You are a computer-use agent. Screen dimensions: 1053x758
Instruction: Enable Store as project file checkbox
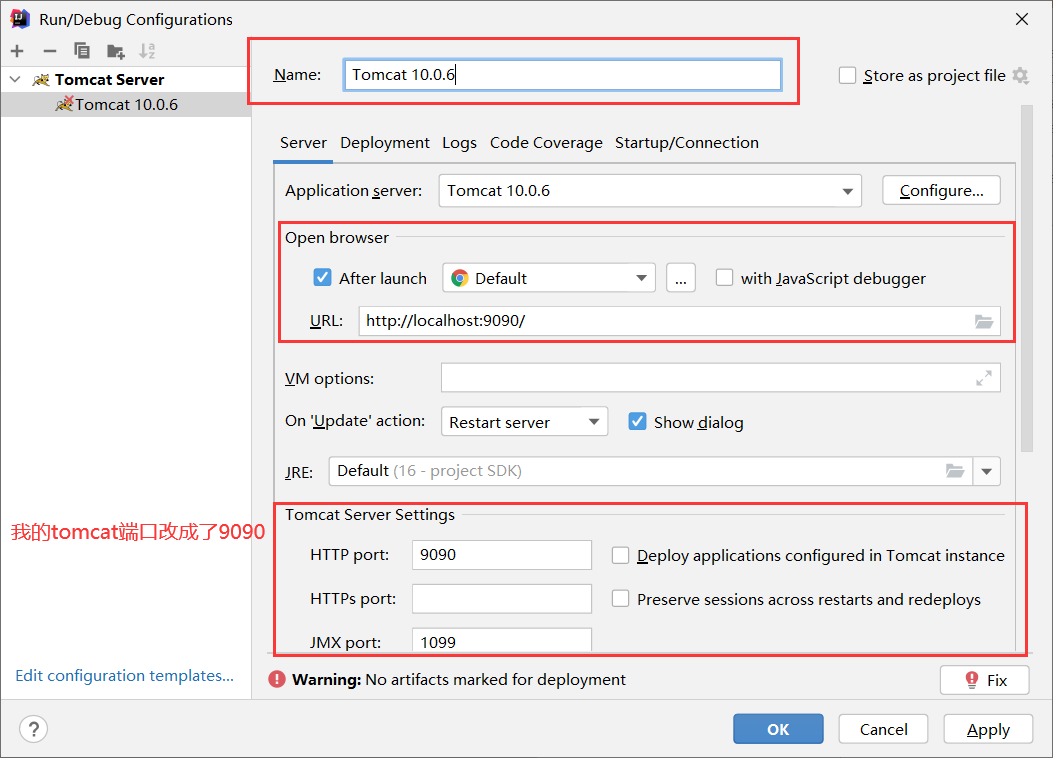(848, 75)
